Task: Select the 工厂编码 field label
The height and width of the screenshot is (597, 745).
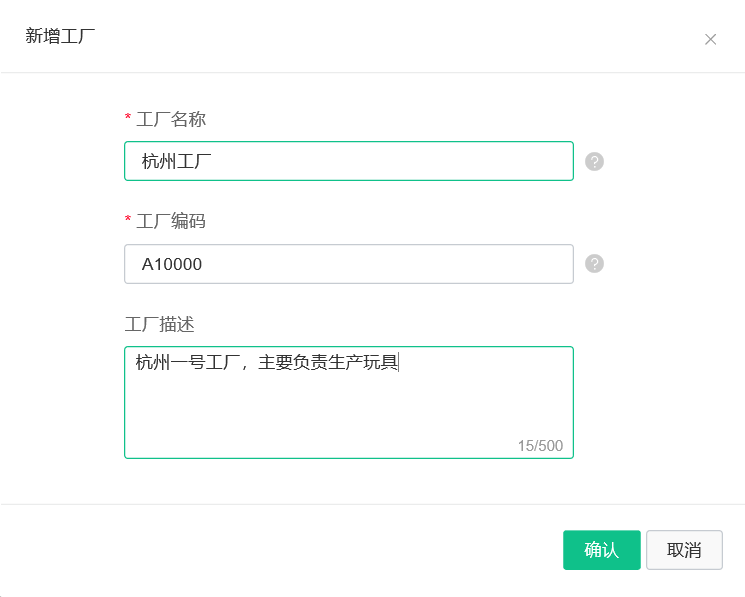Action: [x=171, y=221]
